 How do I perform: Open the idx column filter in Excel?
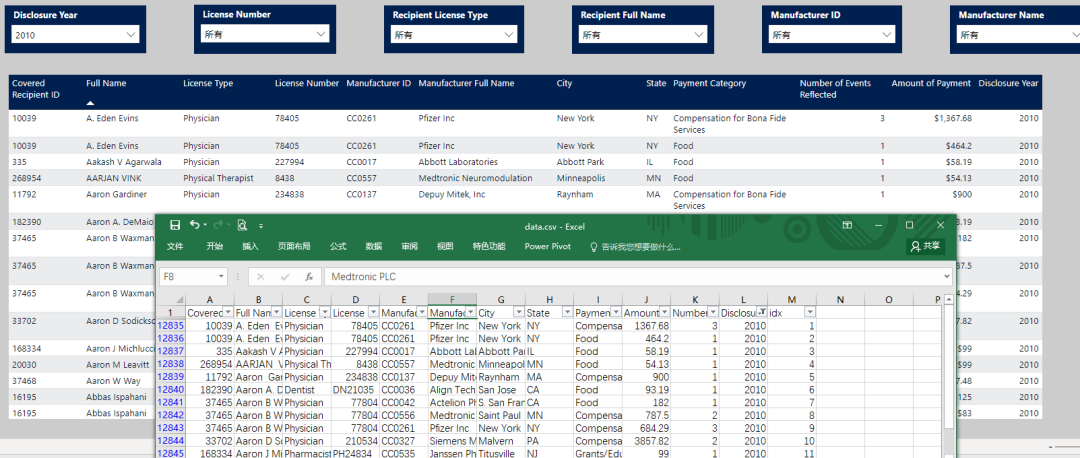810,313
